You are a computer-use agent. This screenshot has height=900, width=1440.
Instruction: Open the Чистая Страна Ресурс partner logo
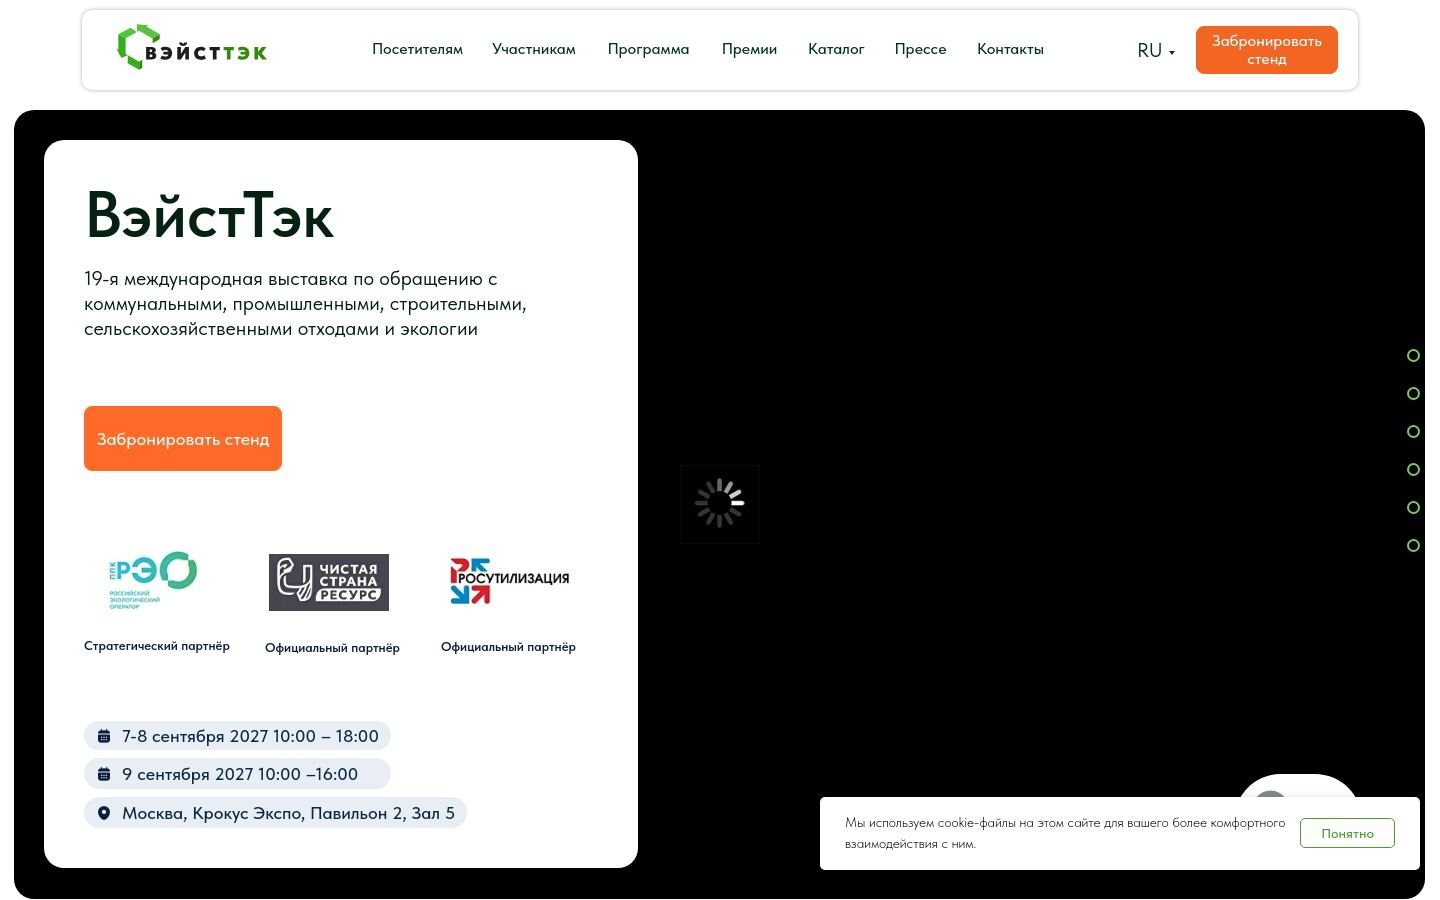coord(329,582)
